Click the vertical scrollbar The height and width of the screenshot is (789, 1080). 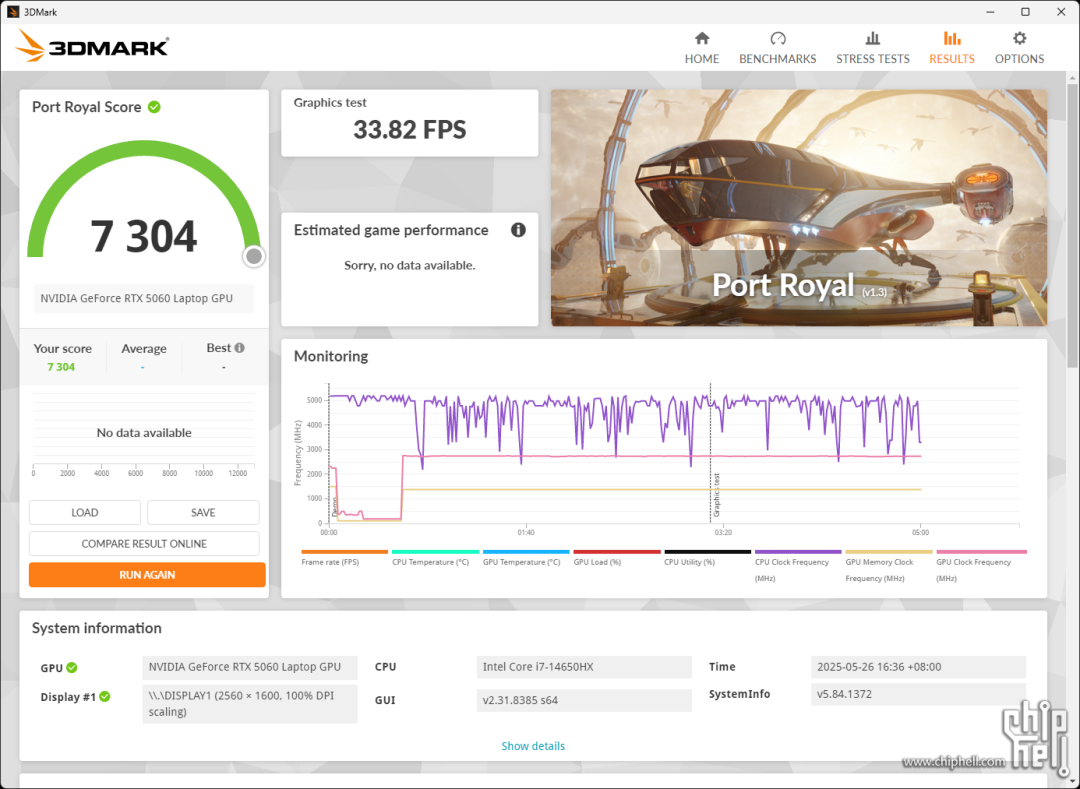[x=1073, y=227]
